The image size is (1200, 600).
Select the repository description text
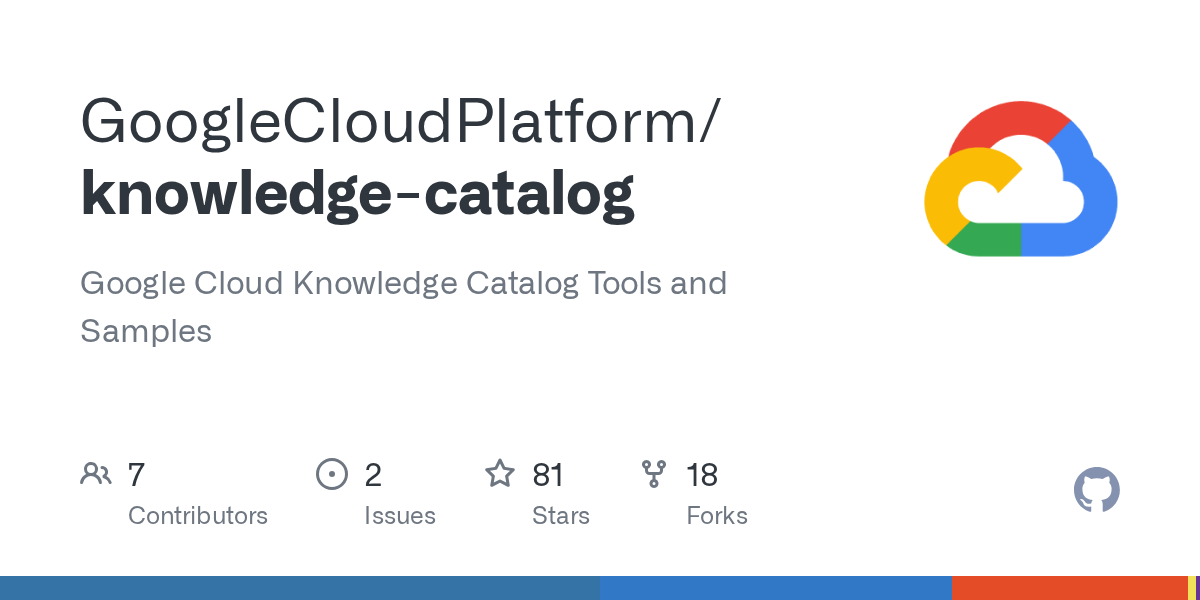(403, 306)
